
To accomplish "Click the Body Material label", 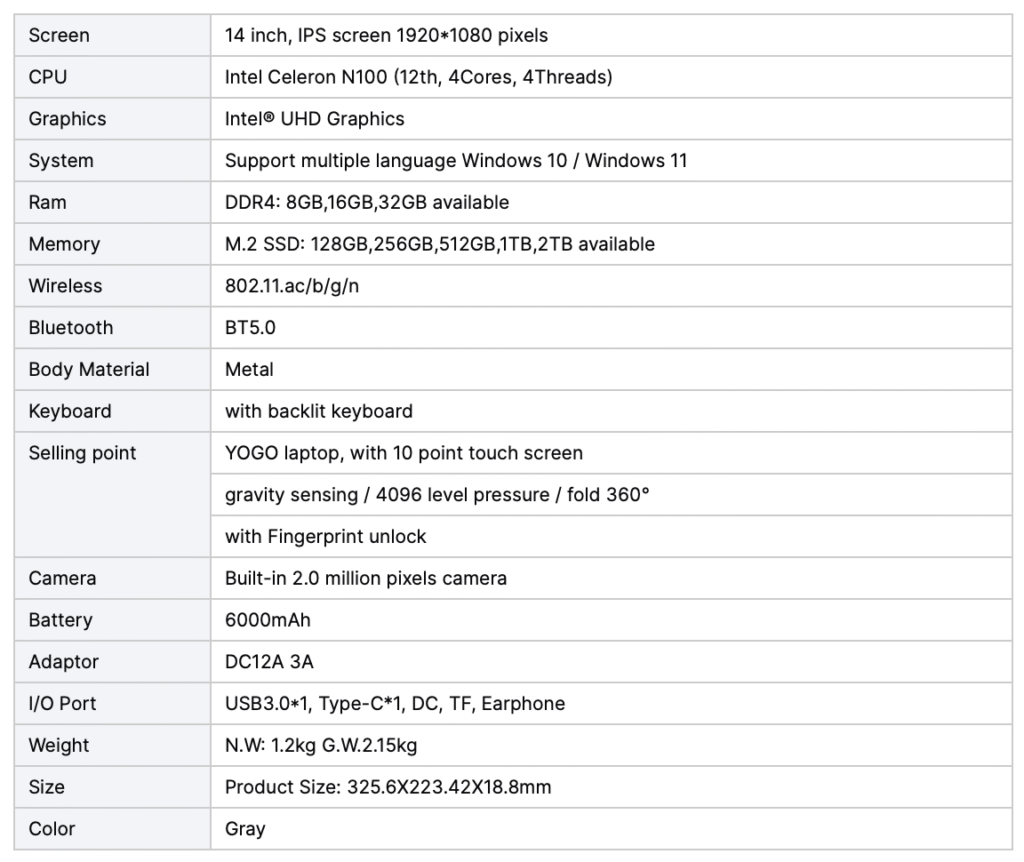I will point(89,370).
